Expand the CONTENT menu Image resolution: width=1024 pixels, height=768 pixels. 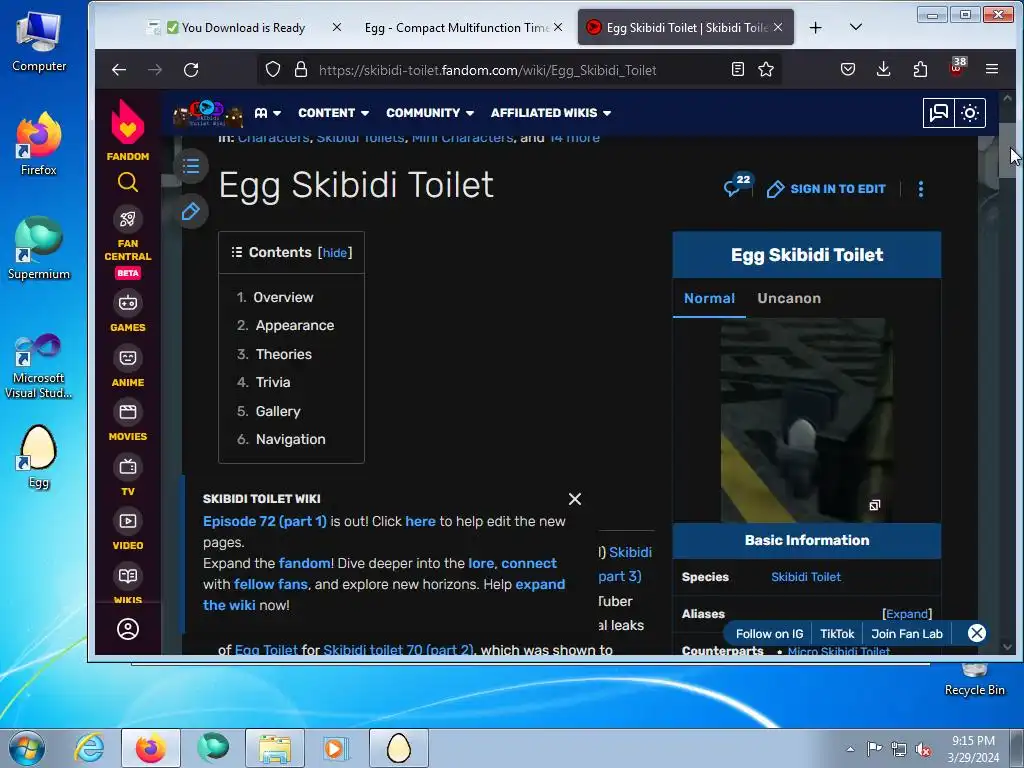[x=333, y=113]
